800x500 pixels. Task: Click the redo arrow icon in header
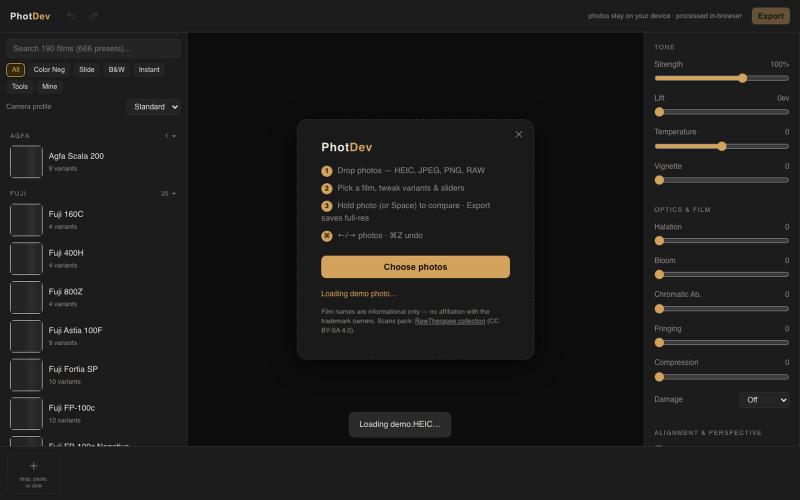coord(94,16)
